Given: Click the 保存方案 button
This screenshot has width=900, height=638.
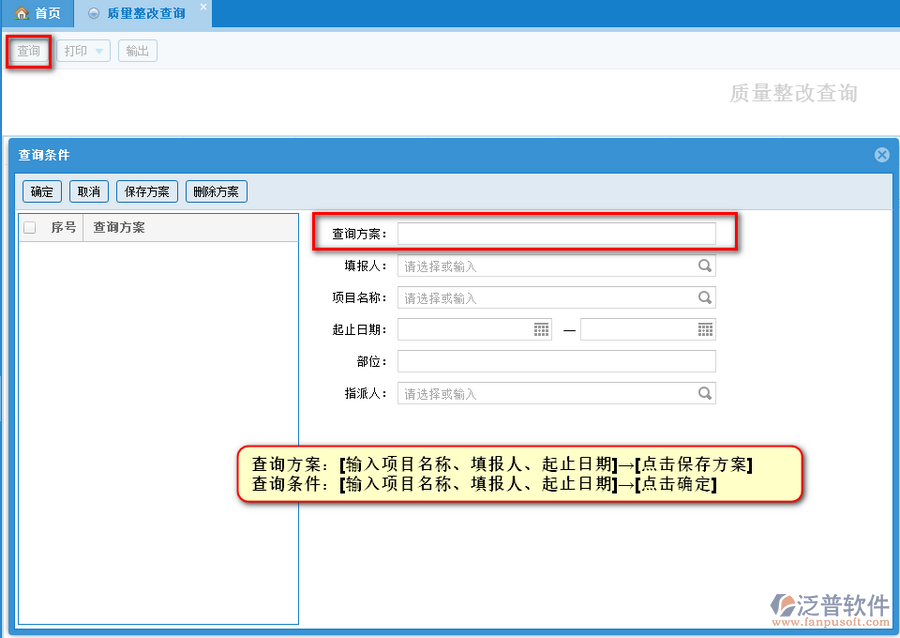Looking at the screenshot, I should (147, 192).
